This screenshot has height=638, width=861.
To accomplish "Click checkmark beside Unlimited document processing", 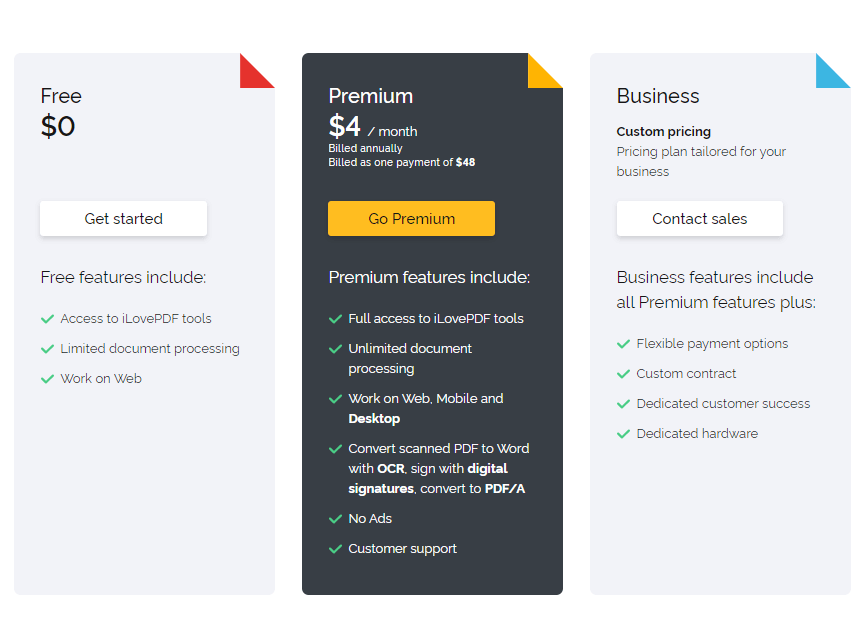I will pos(336,349).
